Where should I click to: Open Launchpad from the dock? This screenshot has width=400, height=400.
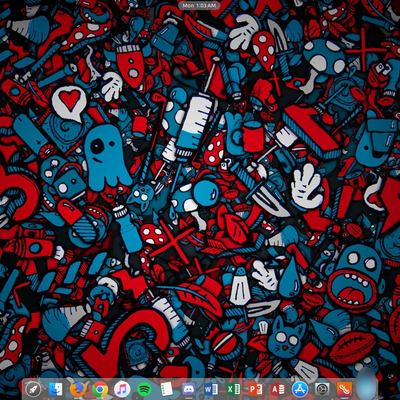pyautogui.click(x=33, y=389)
